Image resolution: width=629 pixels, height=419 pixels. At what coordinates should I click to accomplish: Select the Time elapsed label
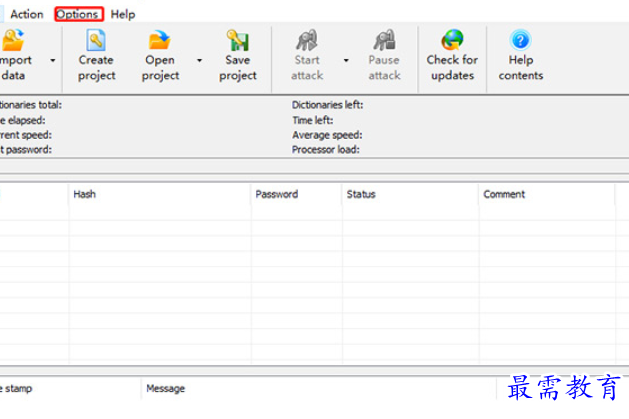pyautogui.click(x=22, y=120)
